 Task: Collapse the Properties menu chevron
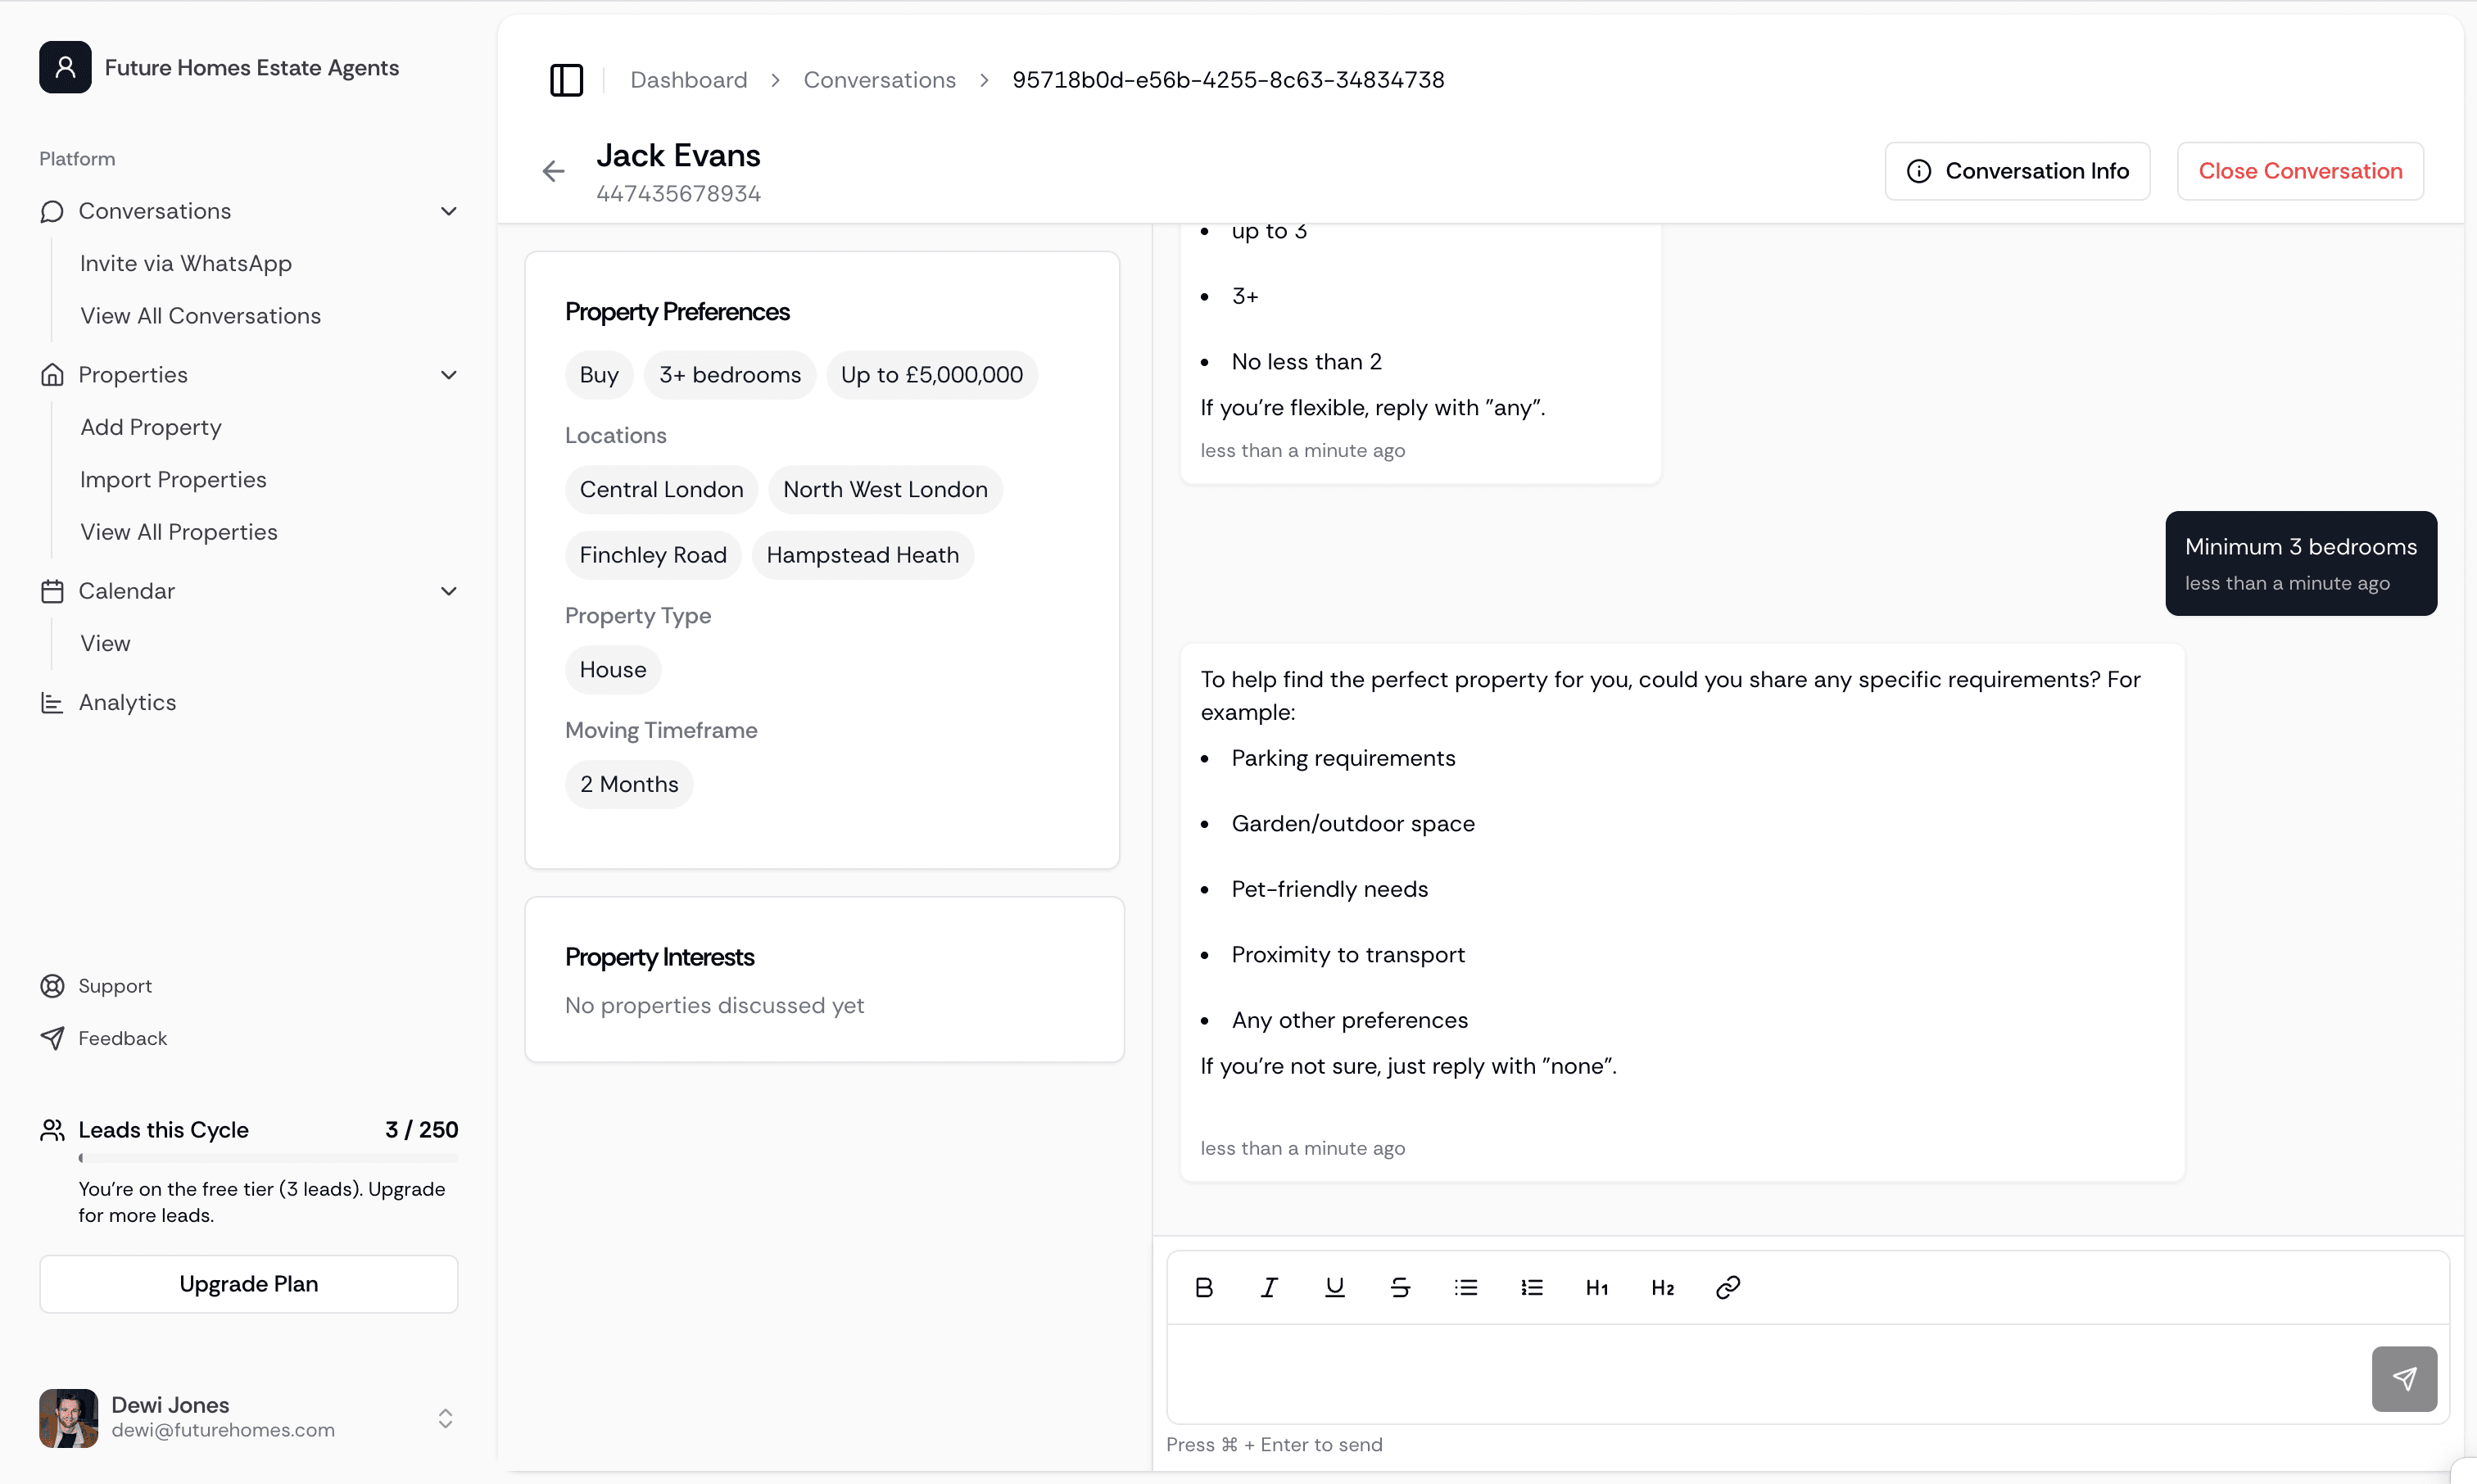[449, 375]
